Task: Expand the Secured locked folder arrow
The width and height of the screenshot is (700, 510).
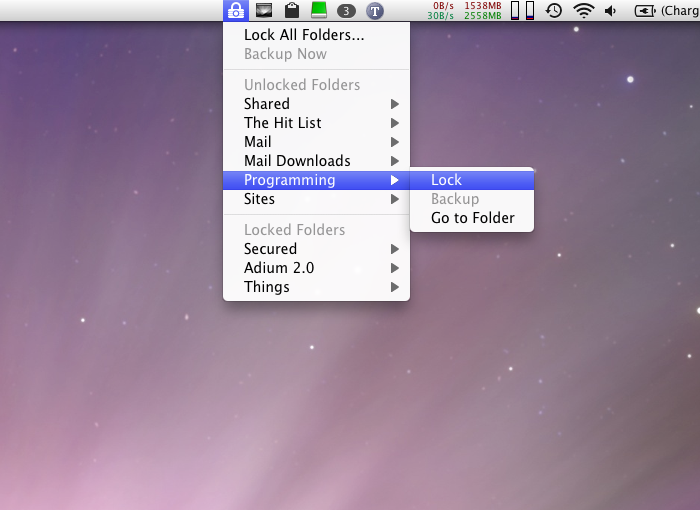Action: click(395, 249)
